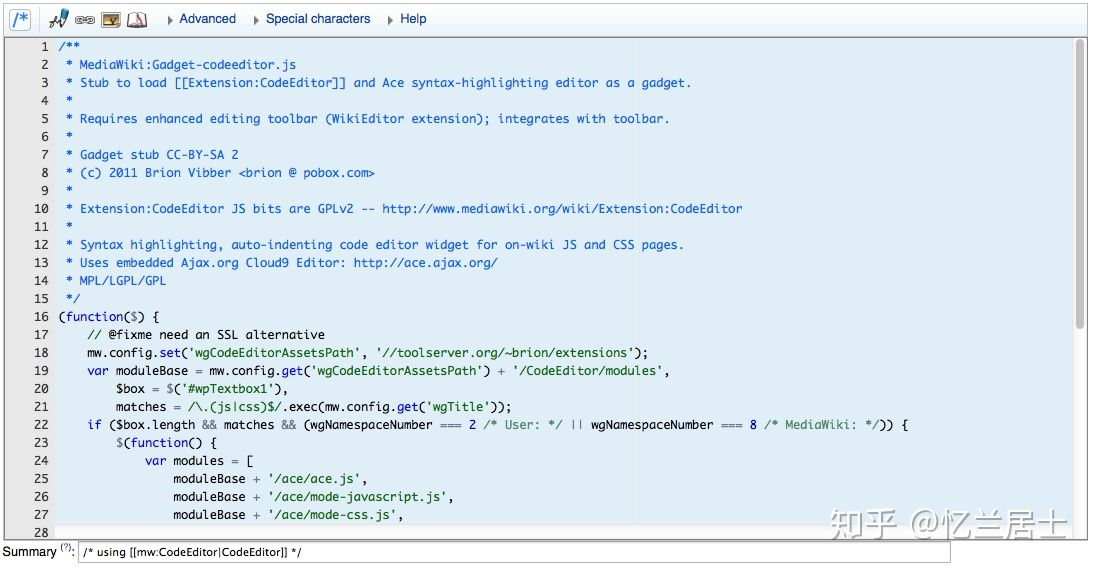
Task: Insert signature with the pen icon
Action: [59, 19]
